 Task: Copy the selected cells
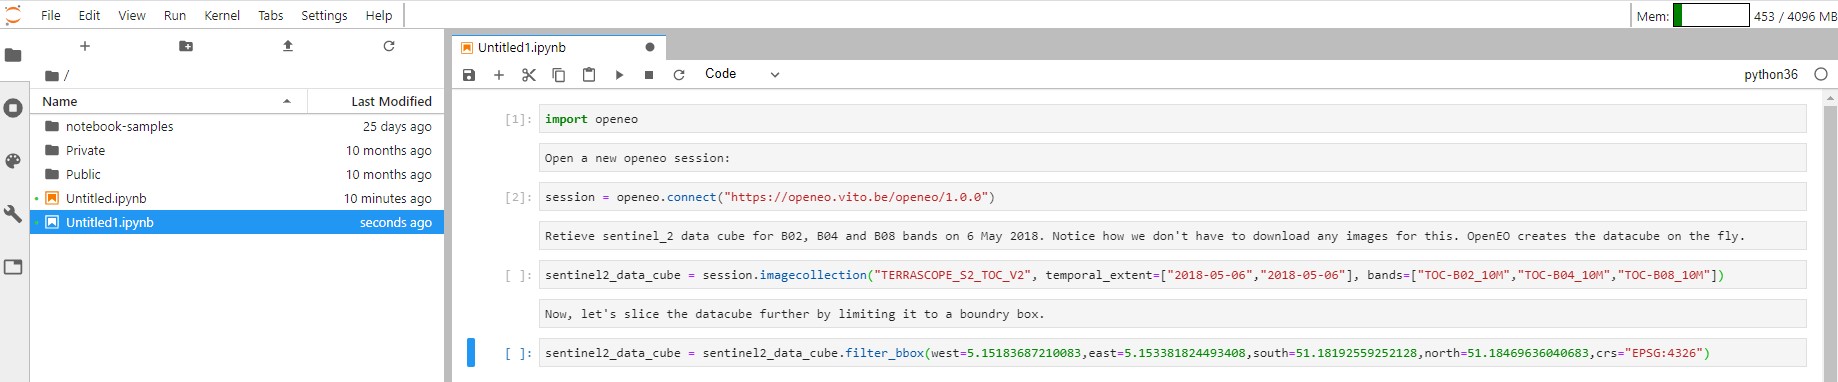coord(559,75)
